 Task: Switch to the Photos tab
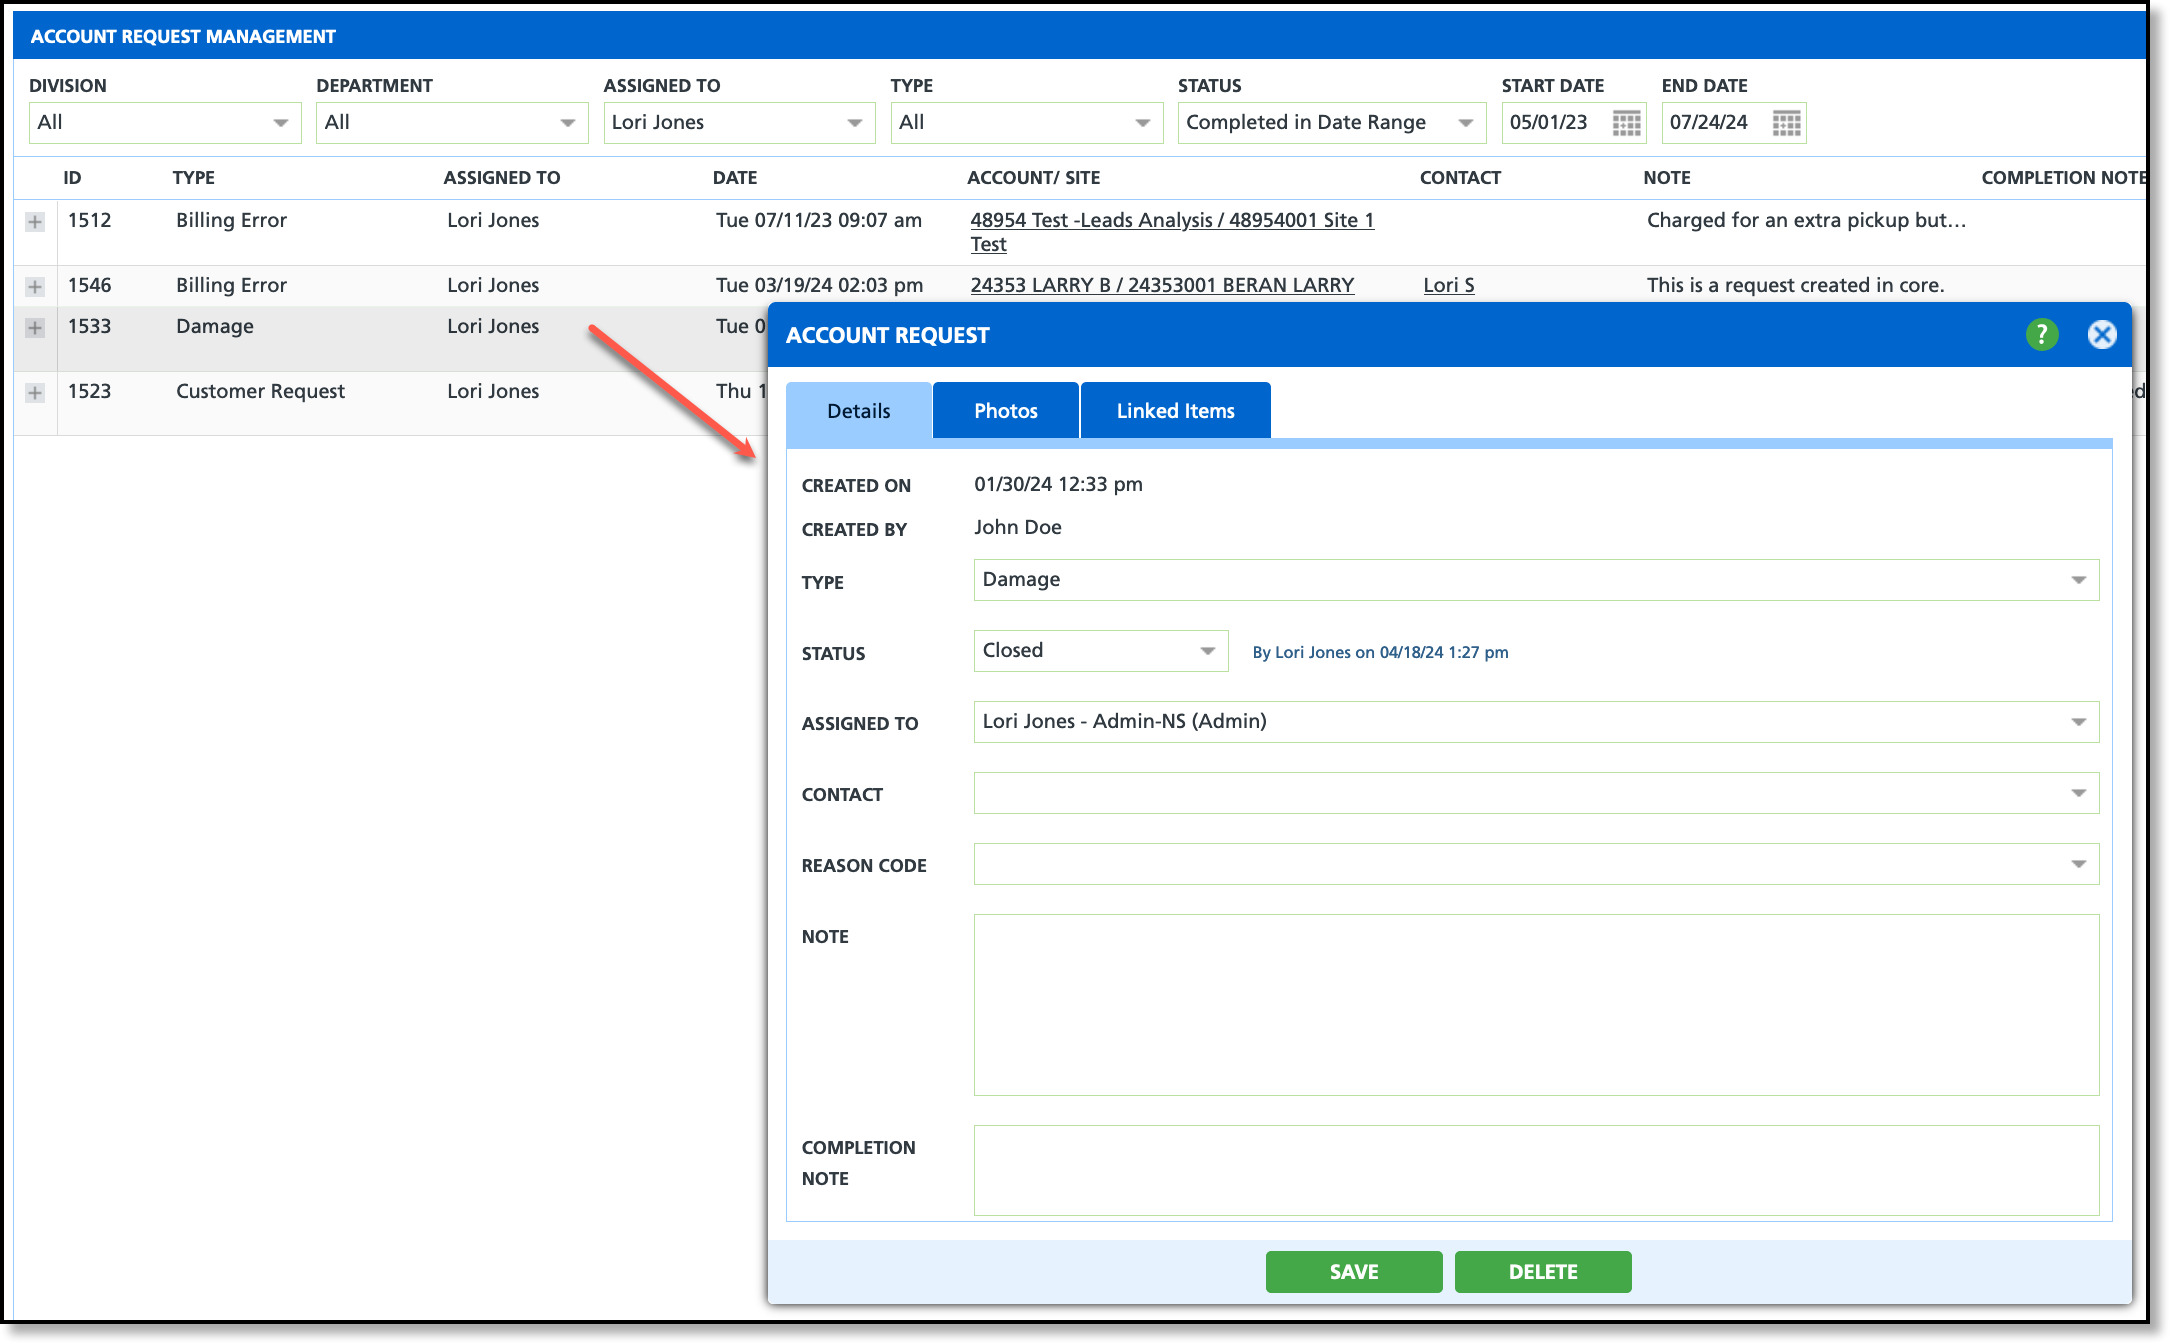pyautogui.click(x=1005, y=411)
